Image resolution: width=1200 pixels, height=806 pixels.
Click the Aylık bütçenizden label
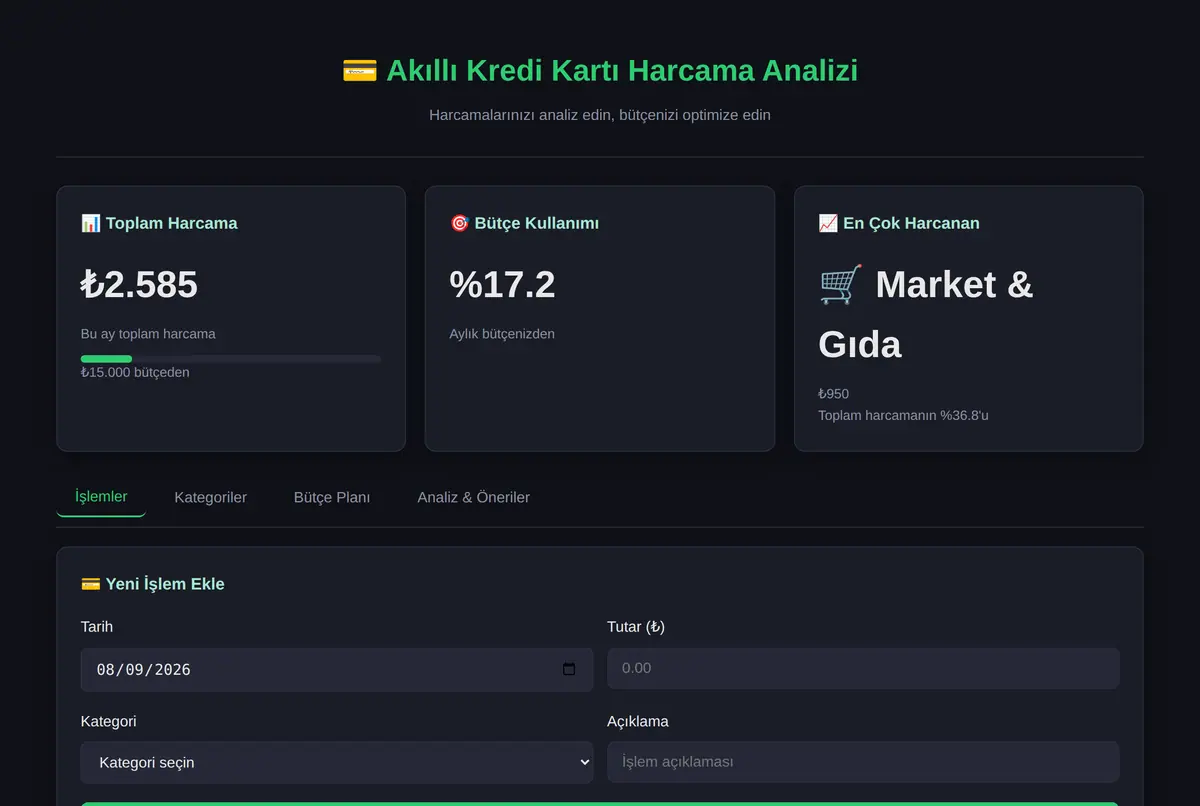coord(502,334)
